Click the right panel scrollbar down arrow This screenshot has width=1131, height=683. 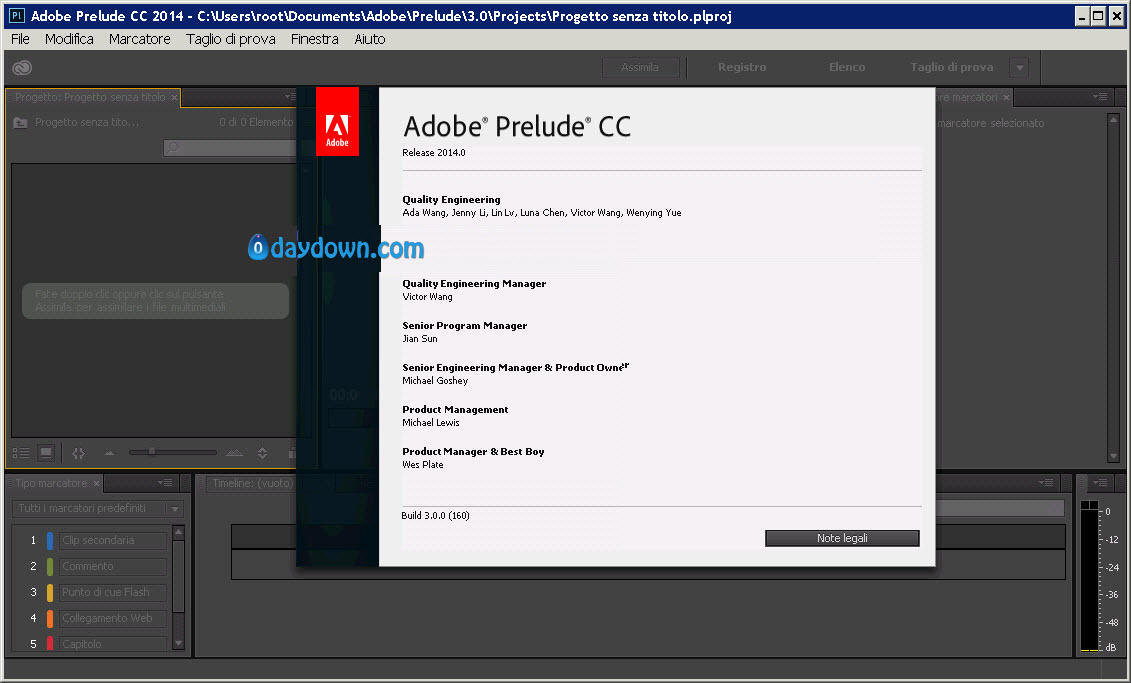pyautogui.click(x=1113, y=456)
